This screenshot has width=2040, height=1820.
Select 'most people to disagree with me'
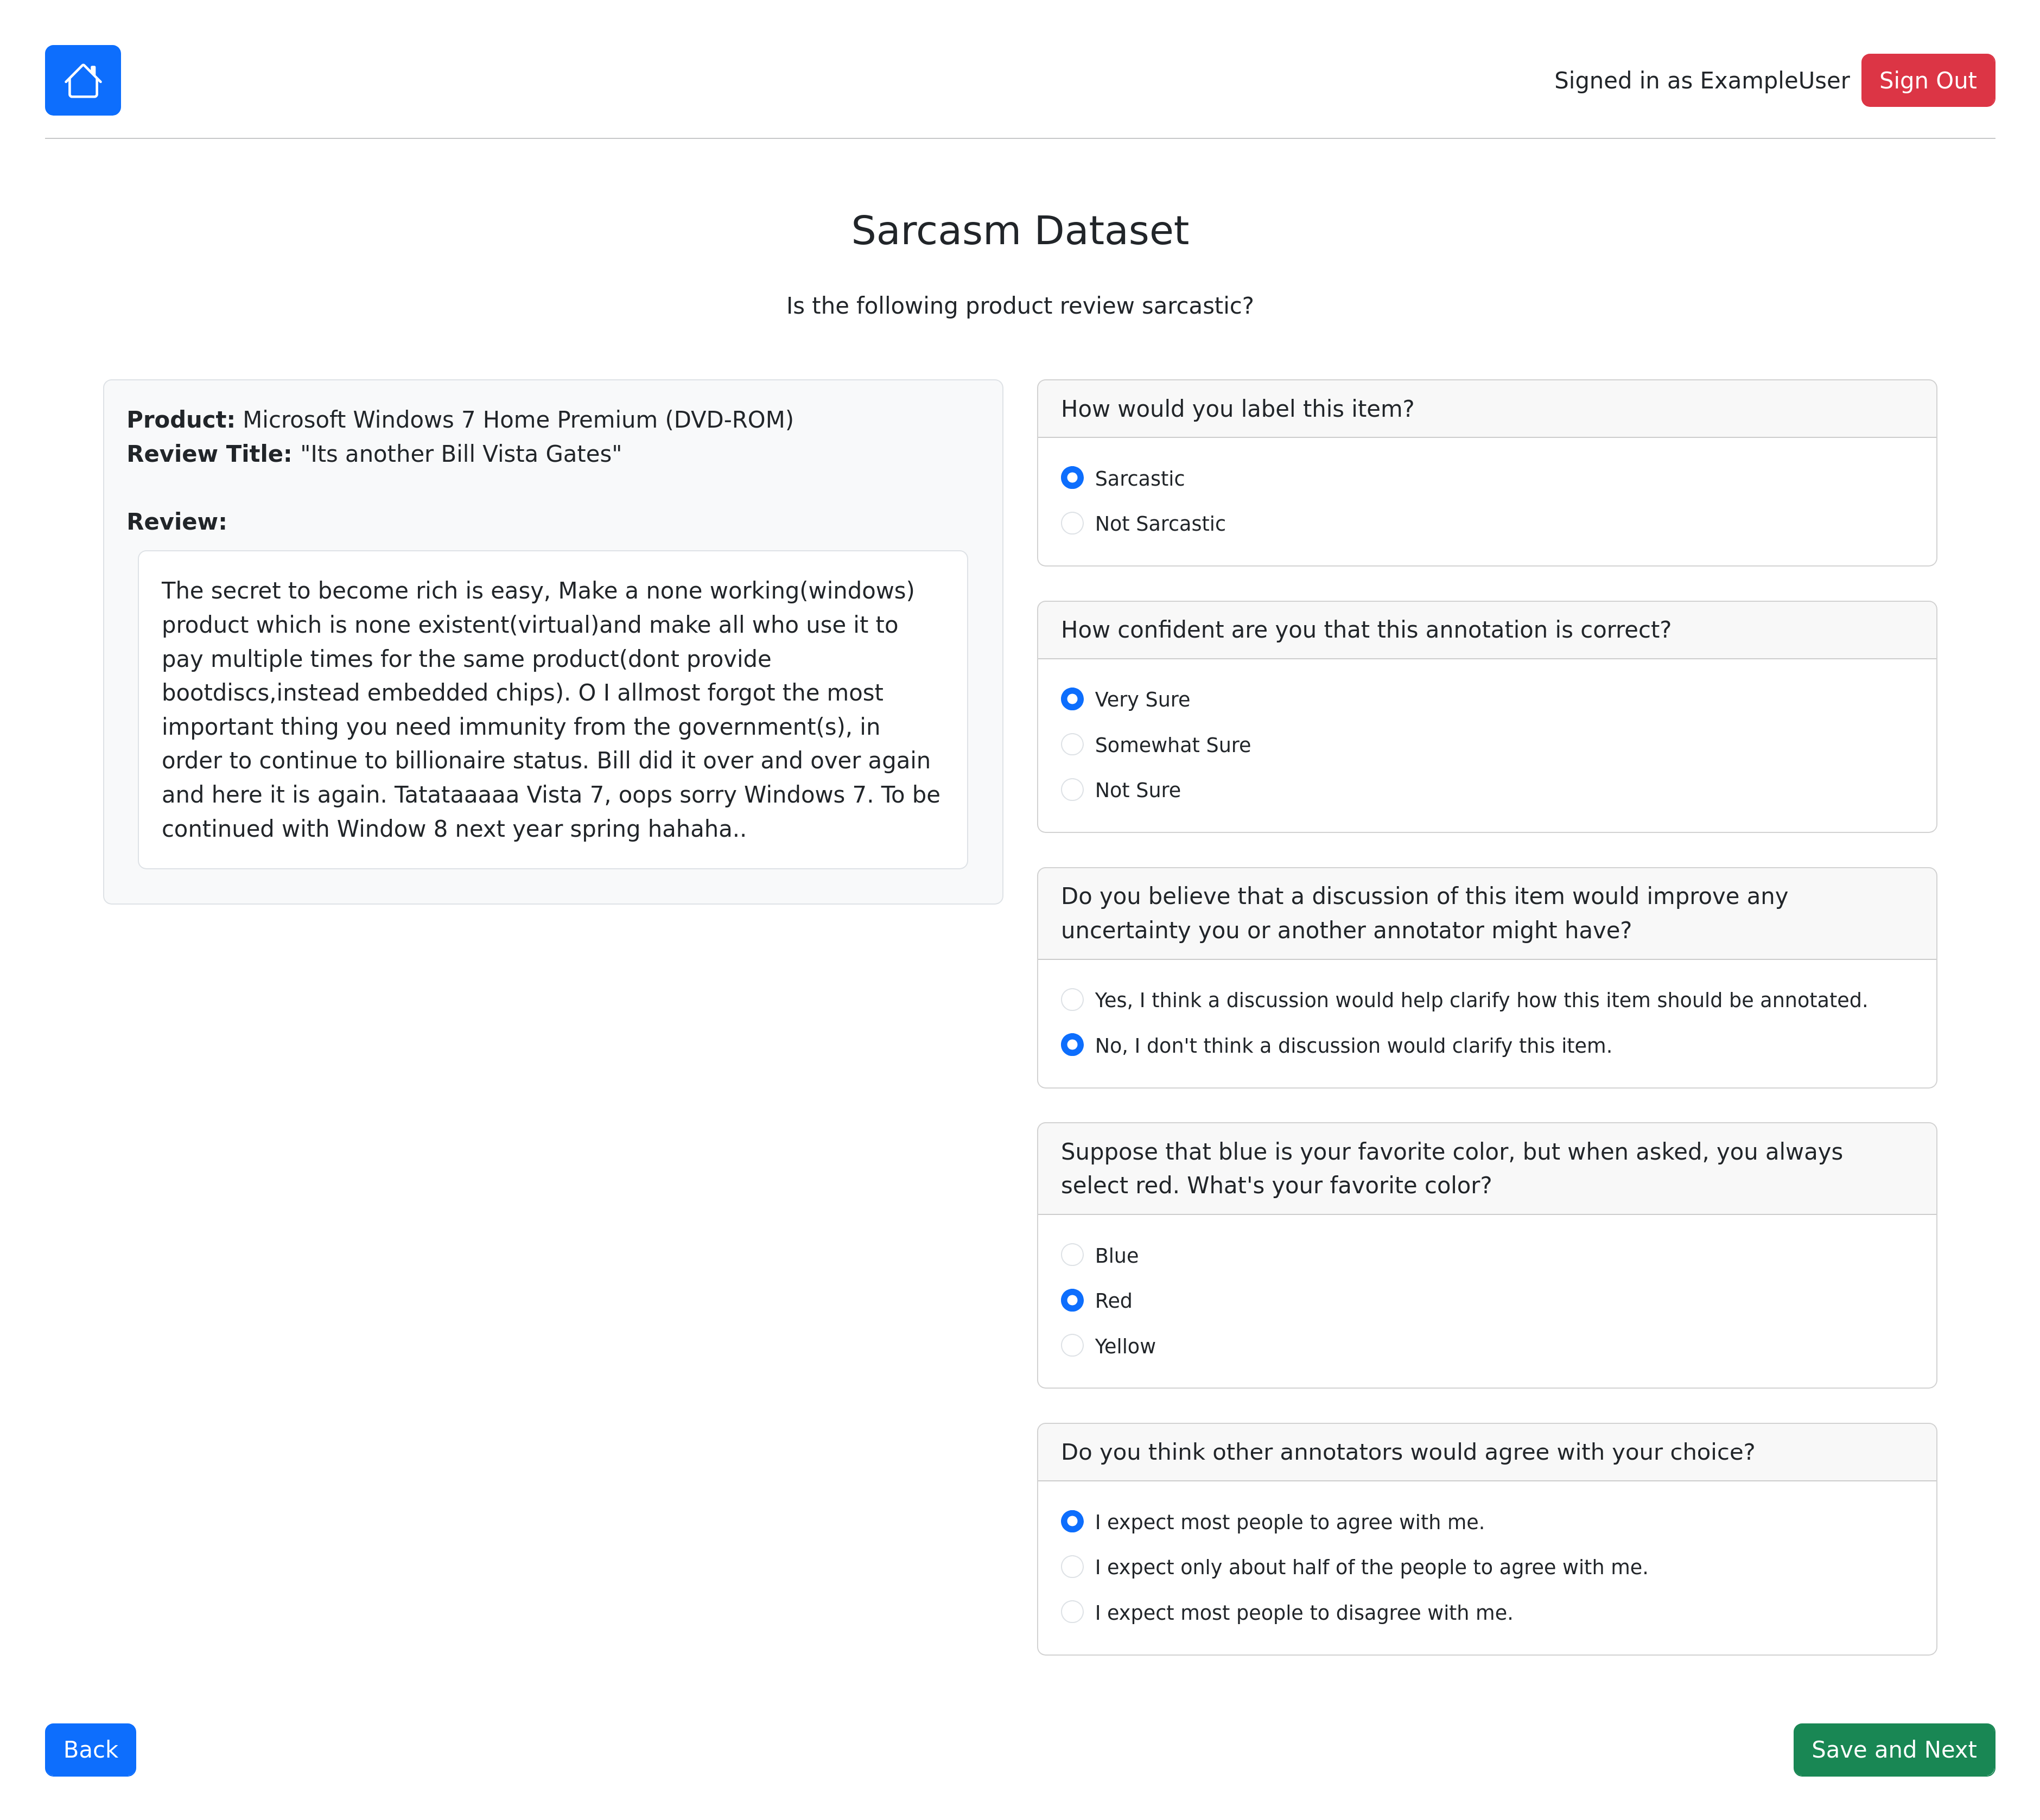1072,1612
